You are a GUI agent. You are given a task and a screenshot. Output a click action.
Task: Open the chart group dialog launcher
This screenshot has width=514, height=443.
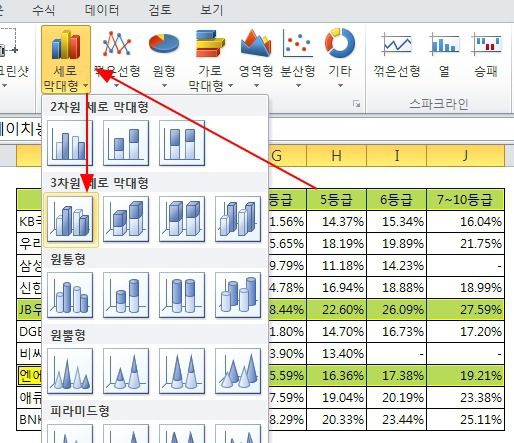[x=356, y=104]
